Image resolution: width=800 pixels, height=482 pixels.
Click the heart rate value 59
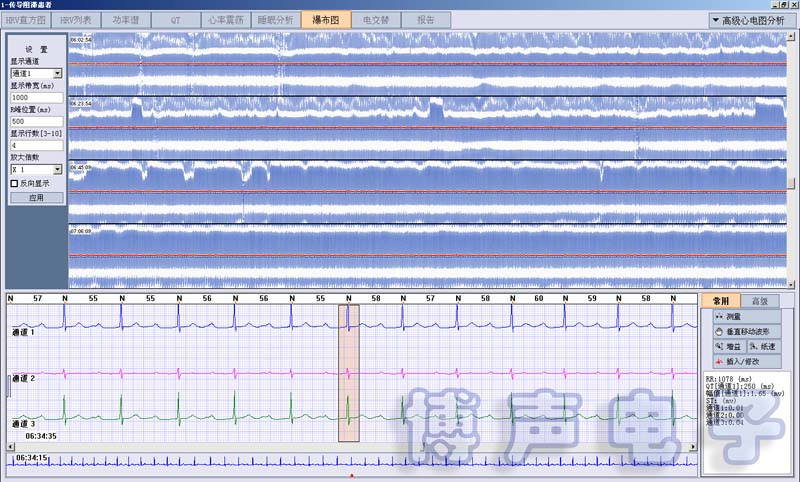pos(592,298)
